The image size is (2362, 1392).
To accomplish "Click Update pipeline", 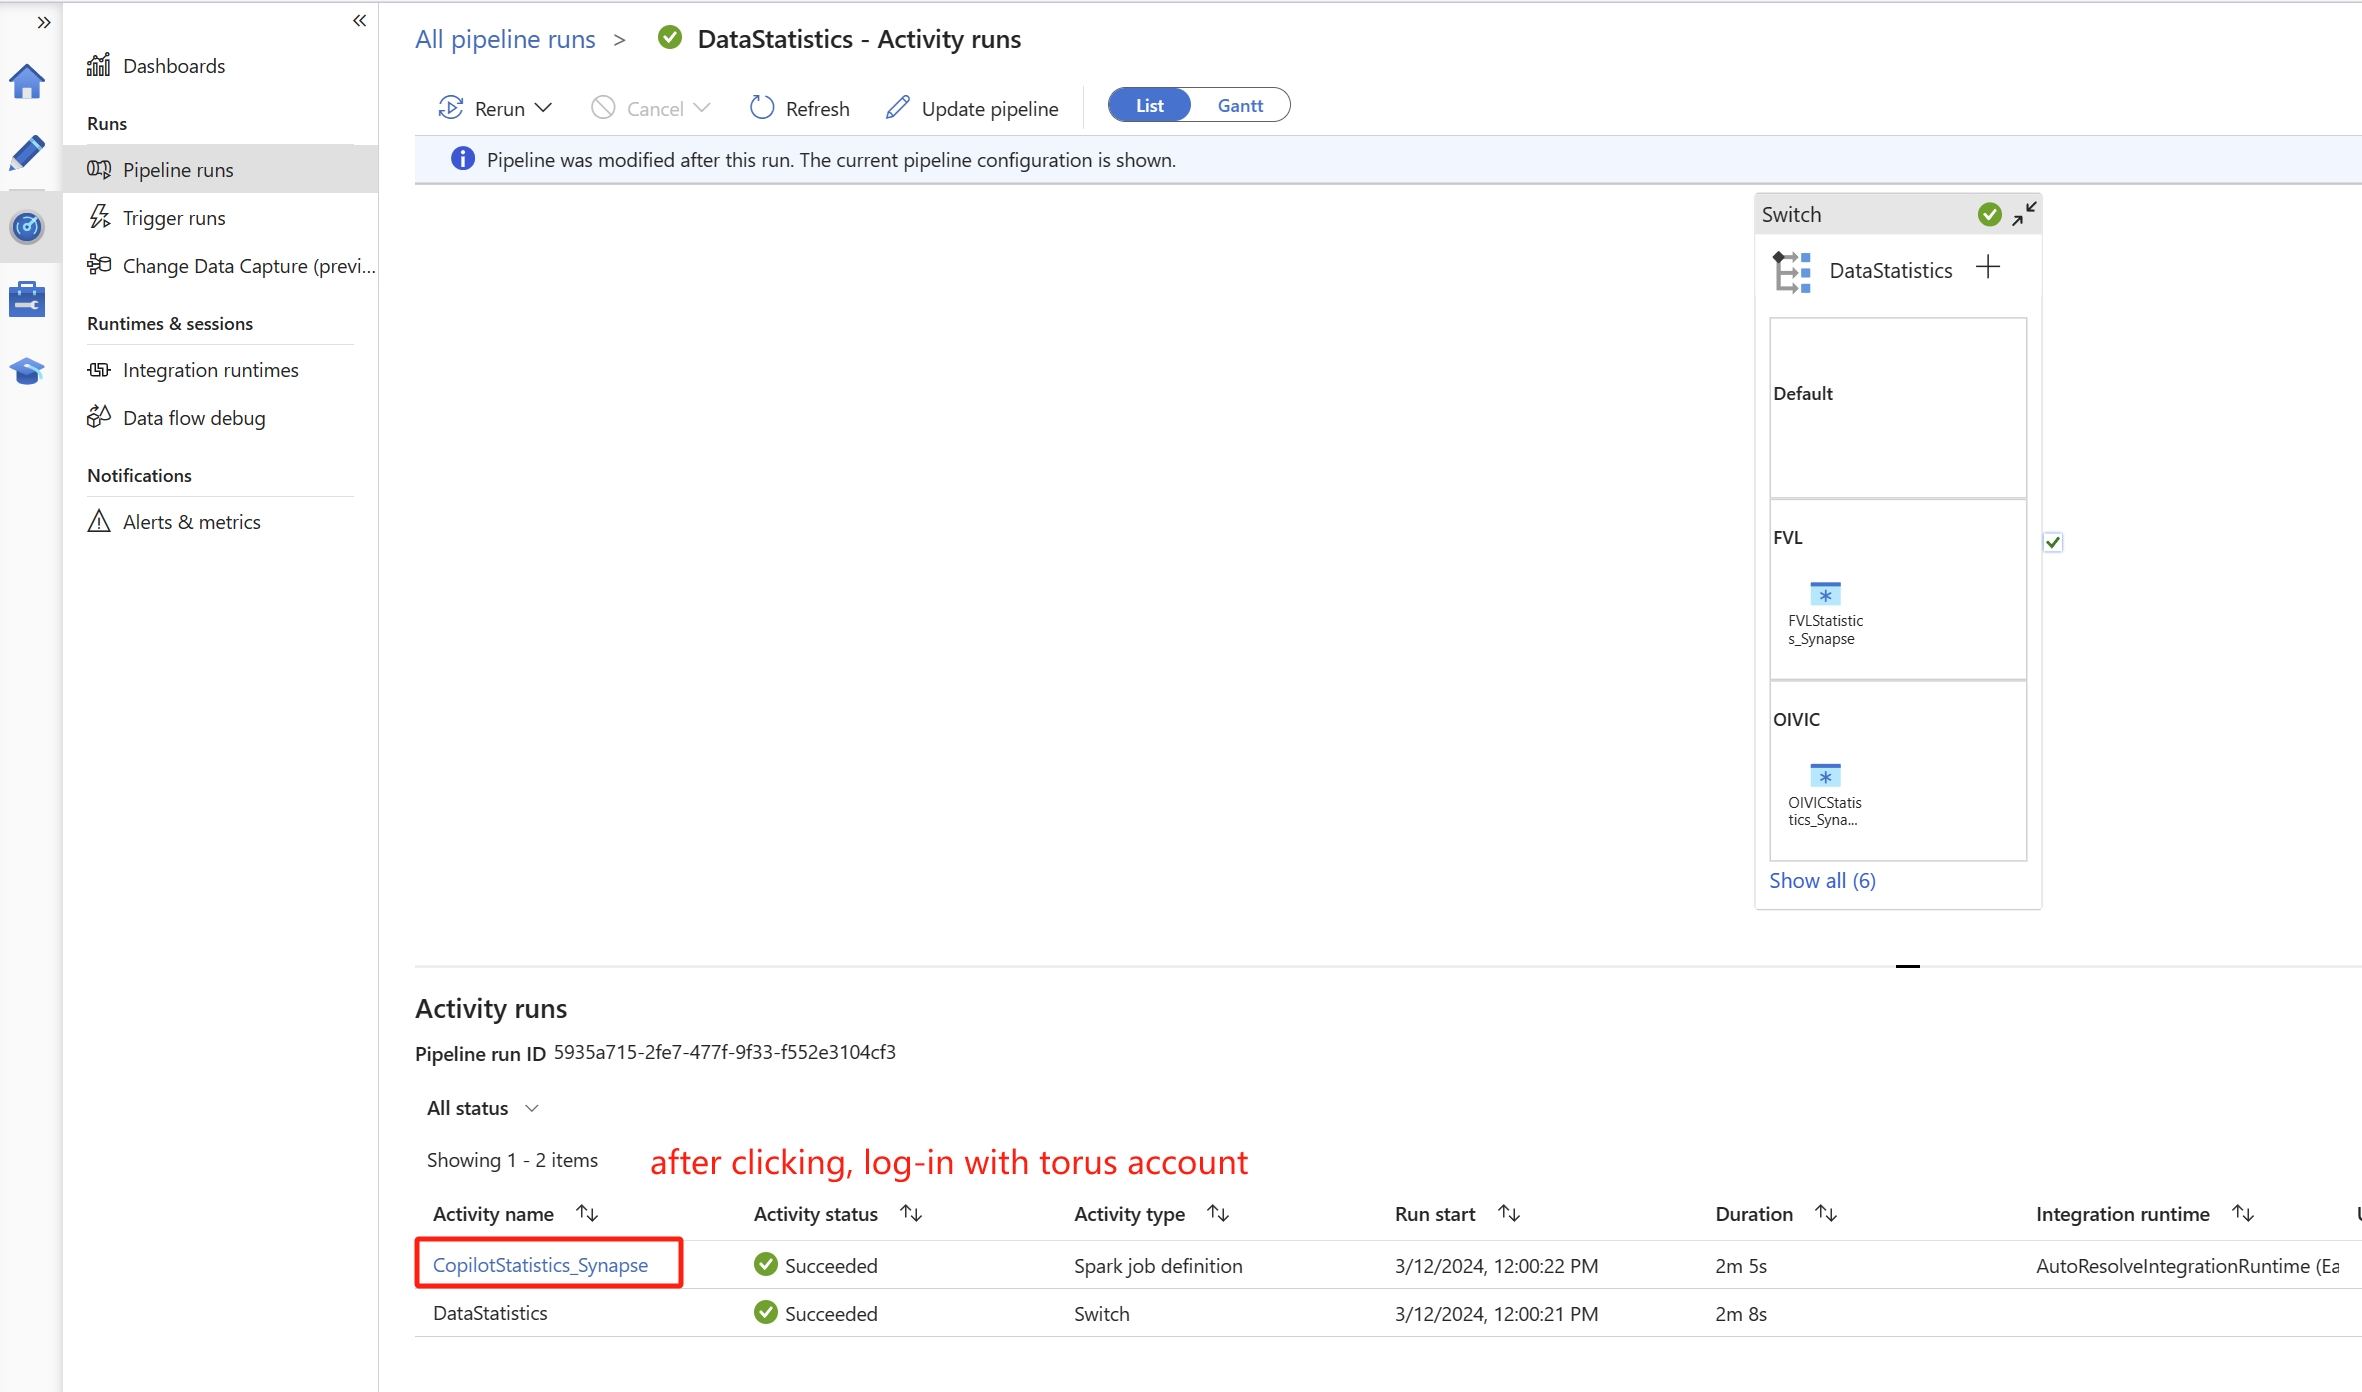I will 972,108.
